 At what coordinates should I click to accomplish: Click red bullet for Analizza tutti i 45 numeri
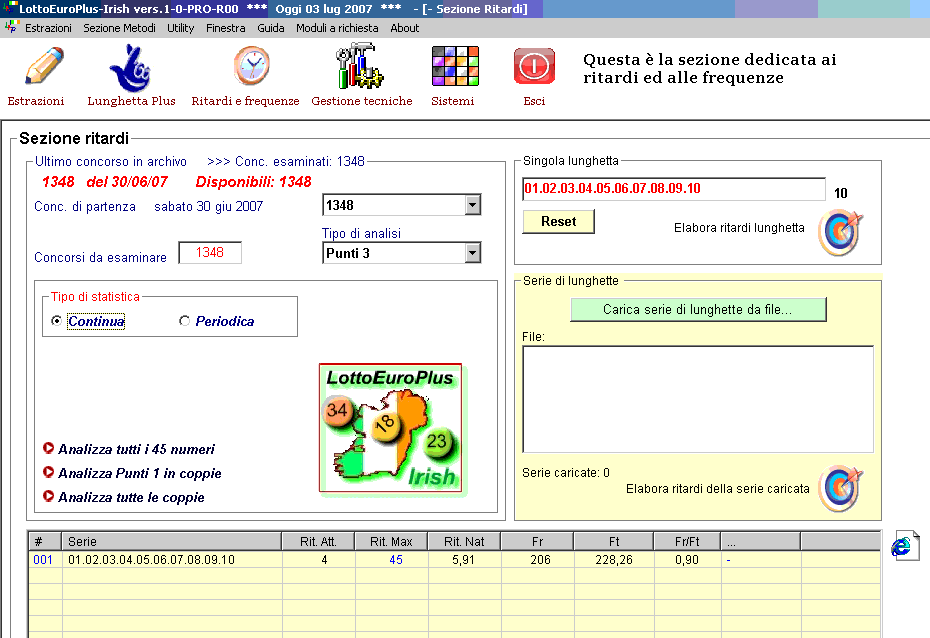(x=49, y=448)
